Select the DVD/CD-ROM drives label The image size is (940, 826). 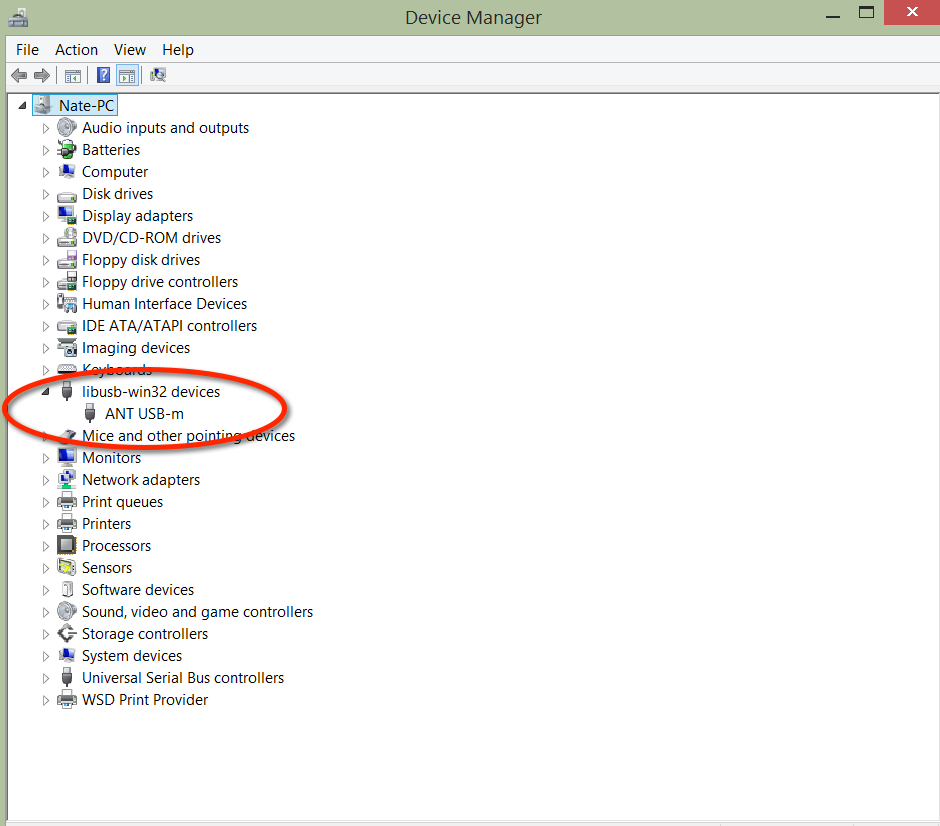click(x=151, y=238)
